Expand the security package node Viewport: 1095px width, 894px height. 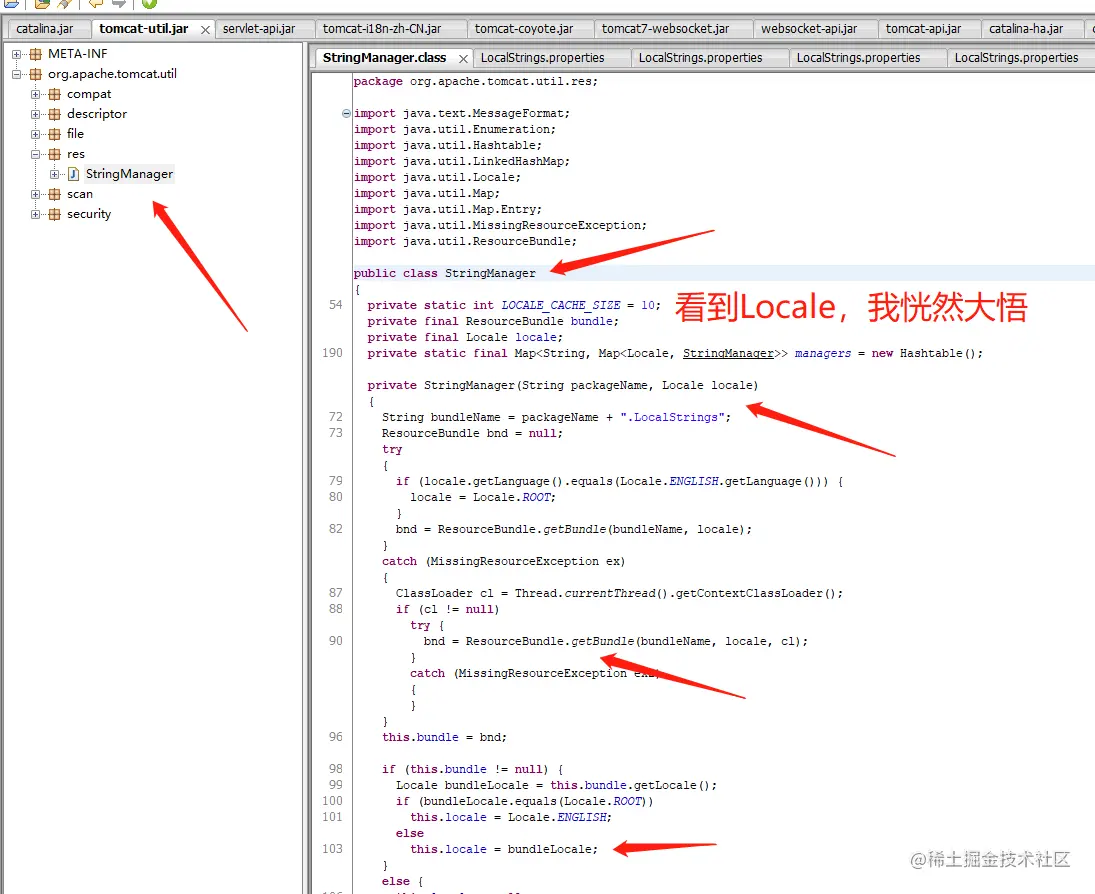coord(36,214)
